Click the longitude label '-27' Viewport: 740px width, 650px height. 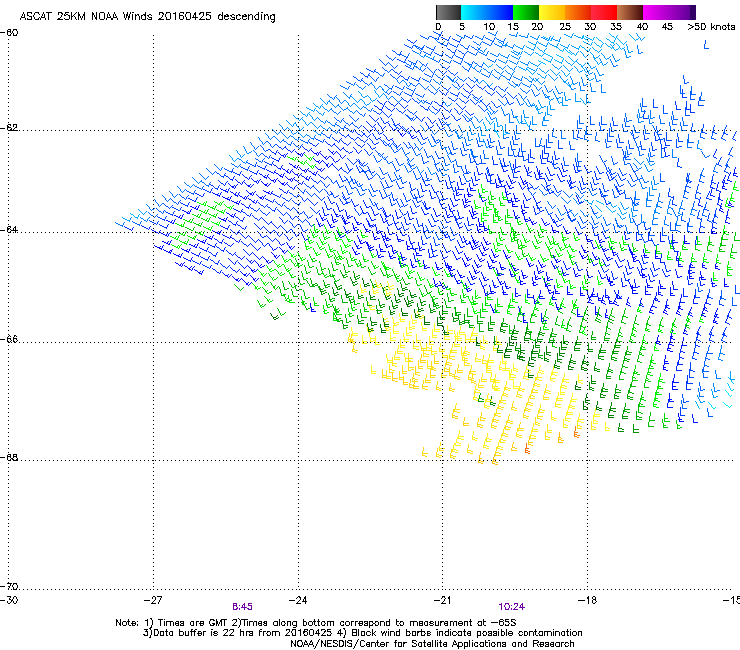[153, 600]
